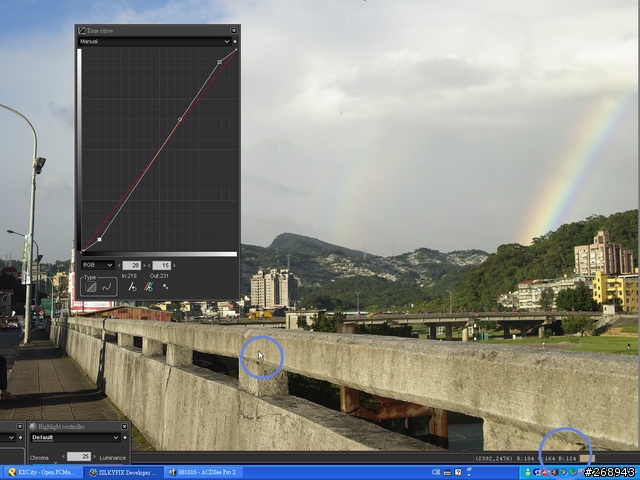Switch to the KKCity taskbar window

pyautogui.click(x=44, y=472)
